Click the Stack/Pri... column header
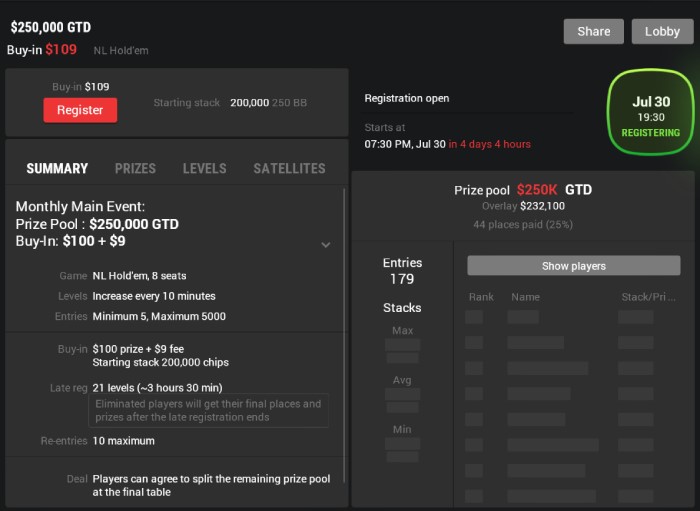 click(648, 297)
